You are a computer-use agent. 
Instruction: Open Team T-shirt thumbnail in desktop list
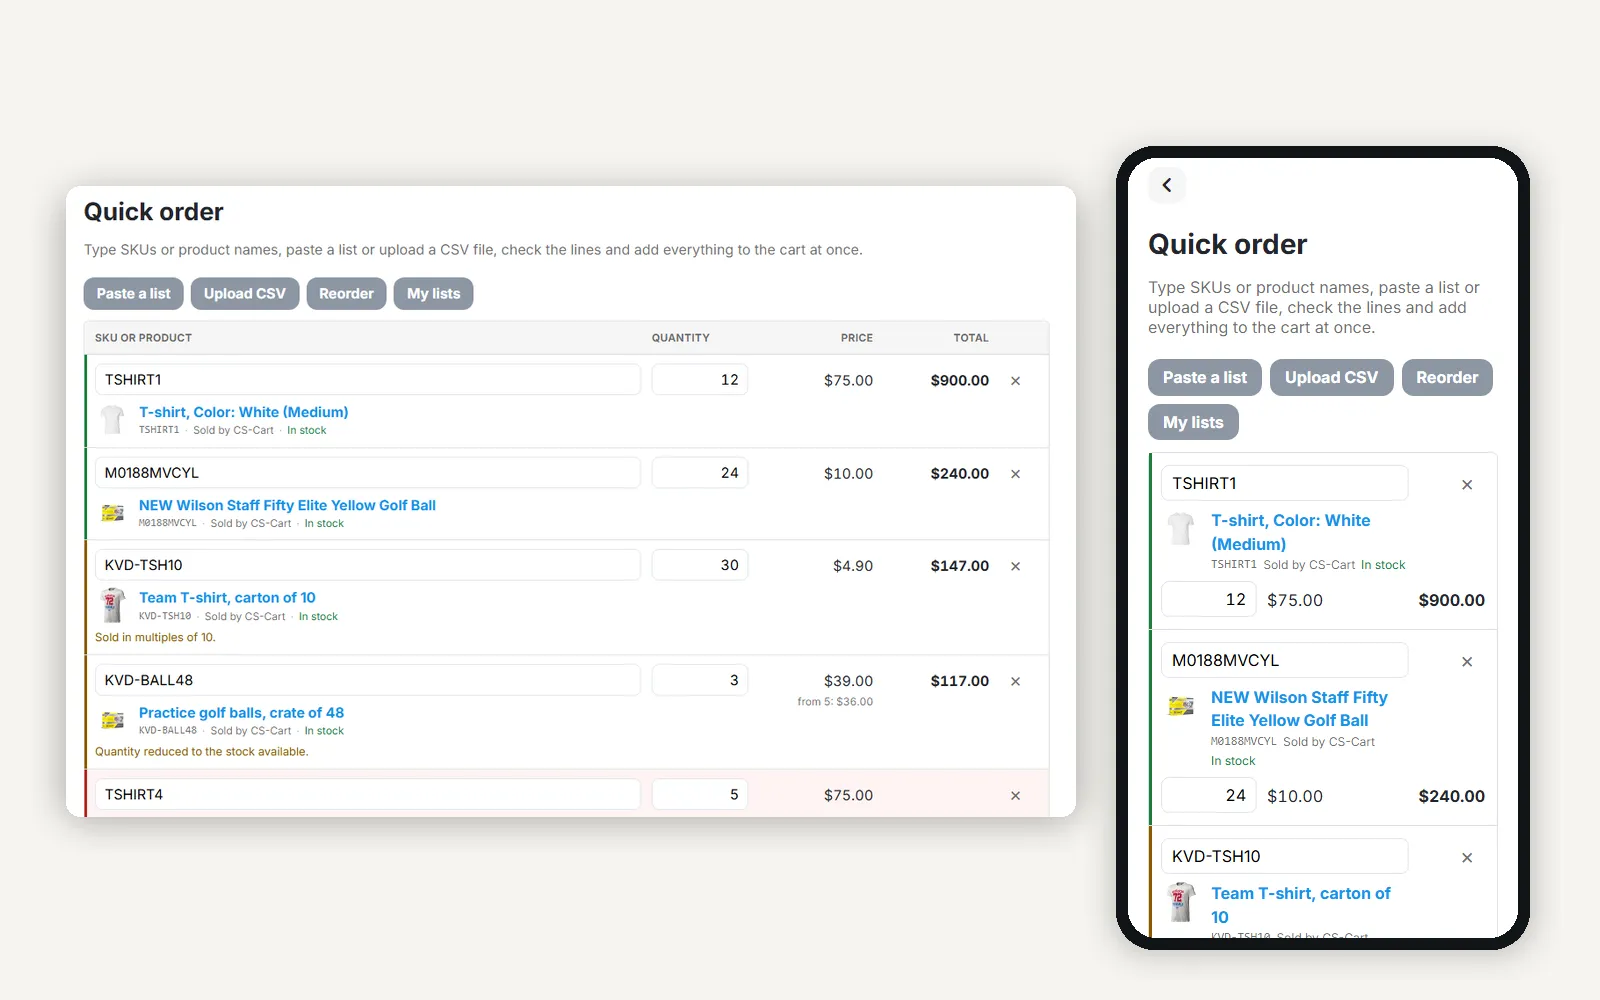point(113,605)
